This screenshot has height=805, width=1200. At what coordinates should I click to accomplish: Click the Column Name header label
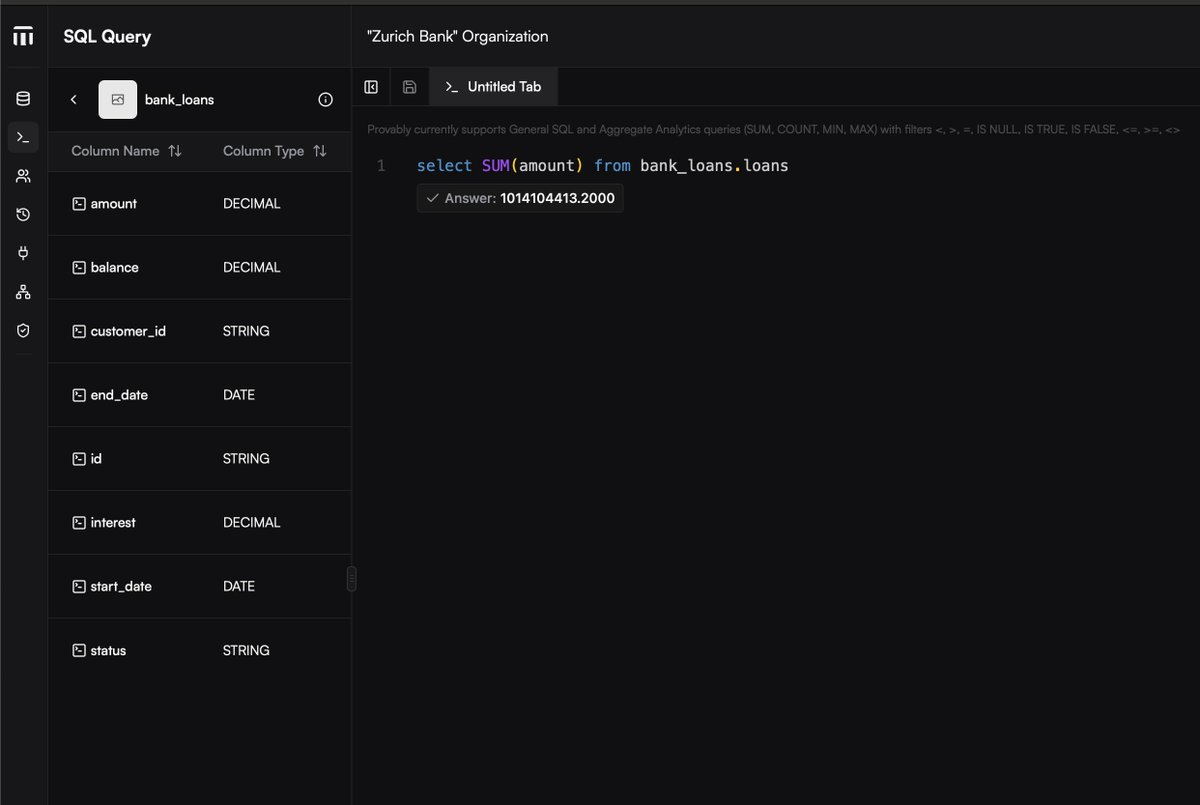[115, 151]
